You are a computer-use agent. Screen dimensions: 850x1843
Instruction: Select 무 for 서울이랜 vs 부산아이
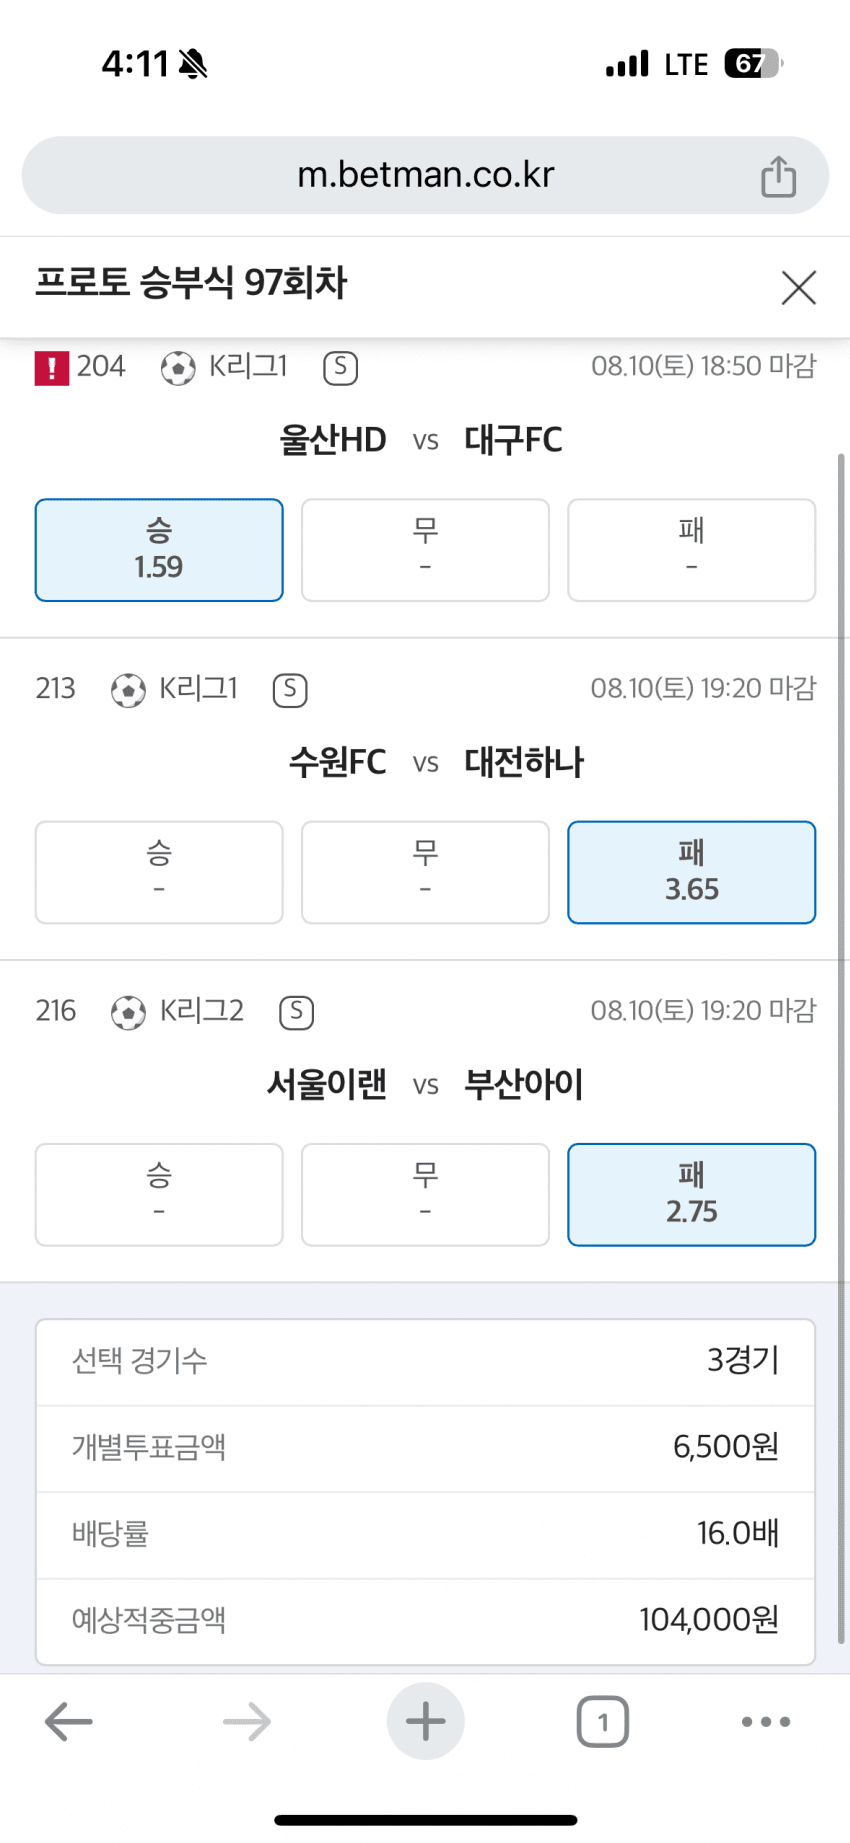425,1194
